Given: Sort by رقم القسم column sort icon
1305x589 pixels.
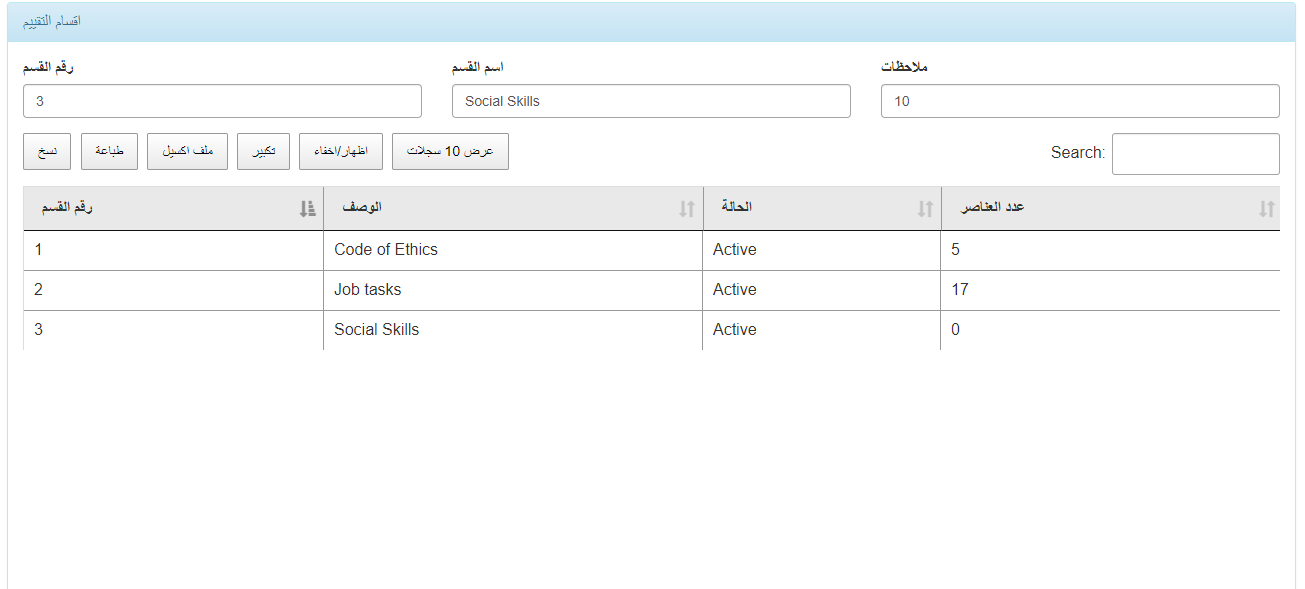Looking at the screenshot, I should pos(307,209).
